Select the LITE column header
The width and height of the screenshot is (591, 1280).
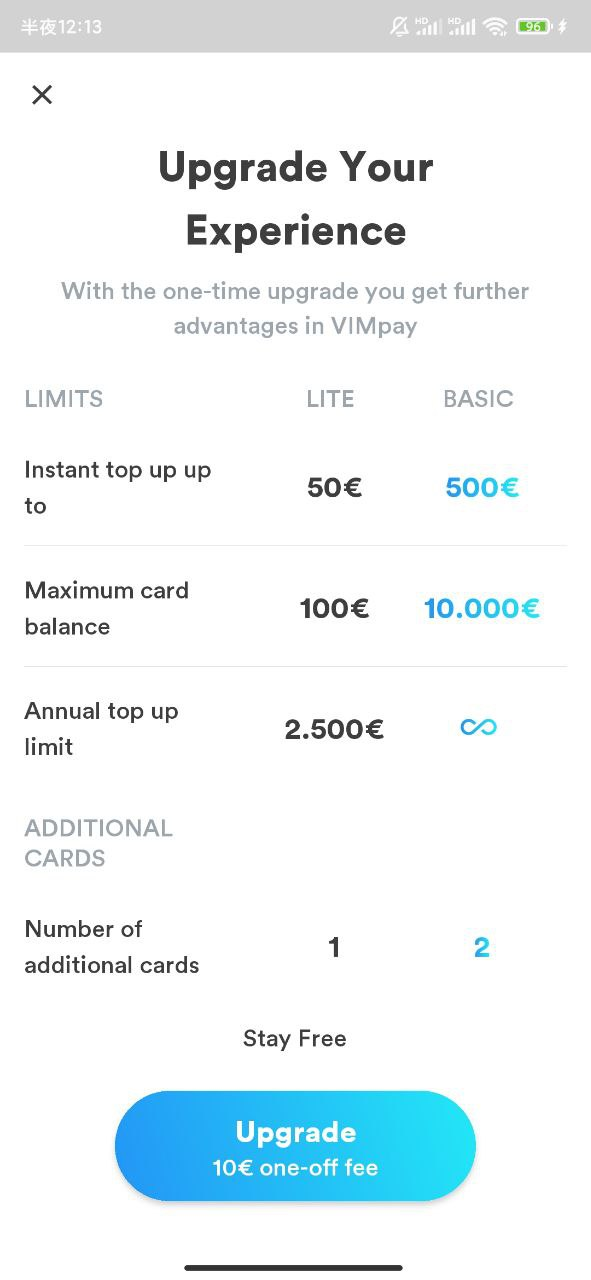(330, 399)
